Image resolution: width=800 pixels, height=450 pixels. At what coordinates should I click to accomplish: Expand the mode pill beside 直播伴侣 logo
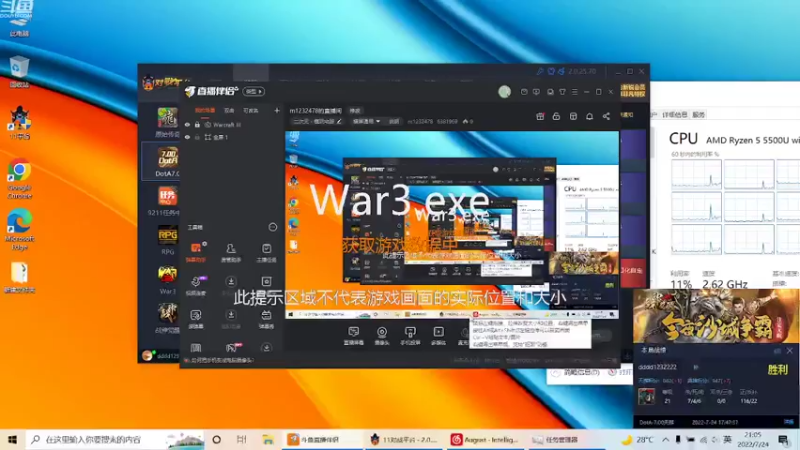pos(254,92)
